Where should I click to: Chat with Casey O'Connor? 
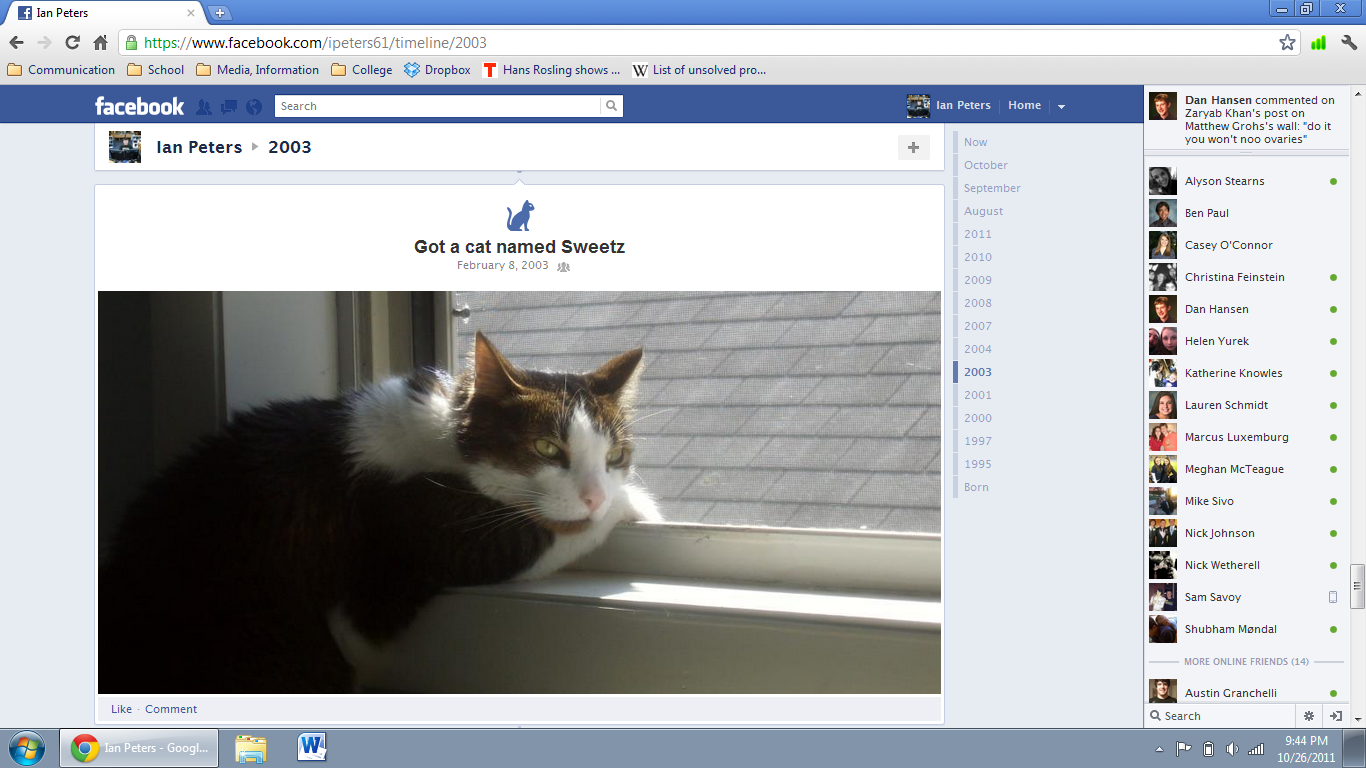tap(1244, 245)
